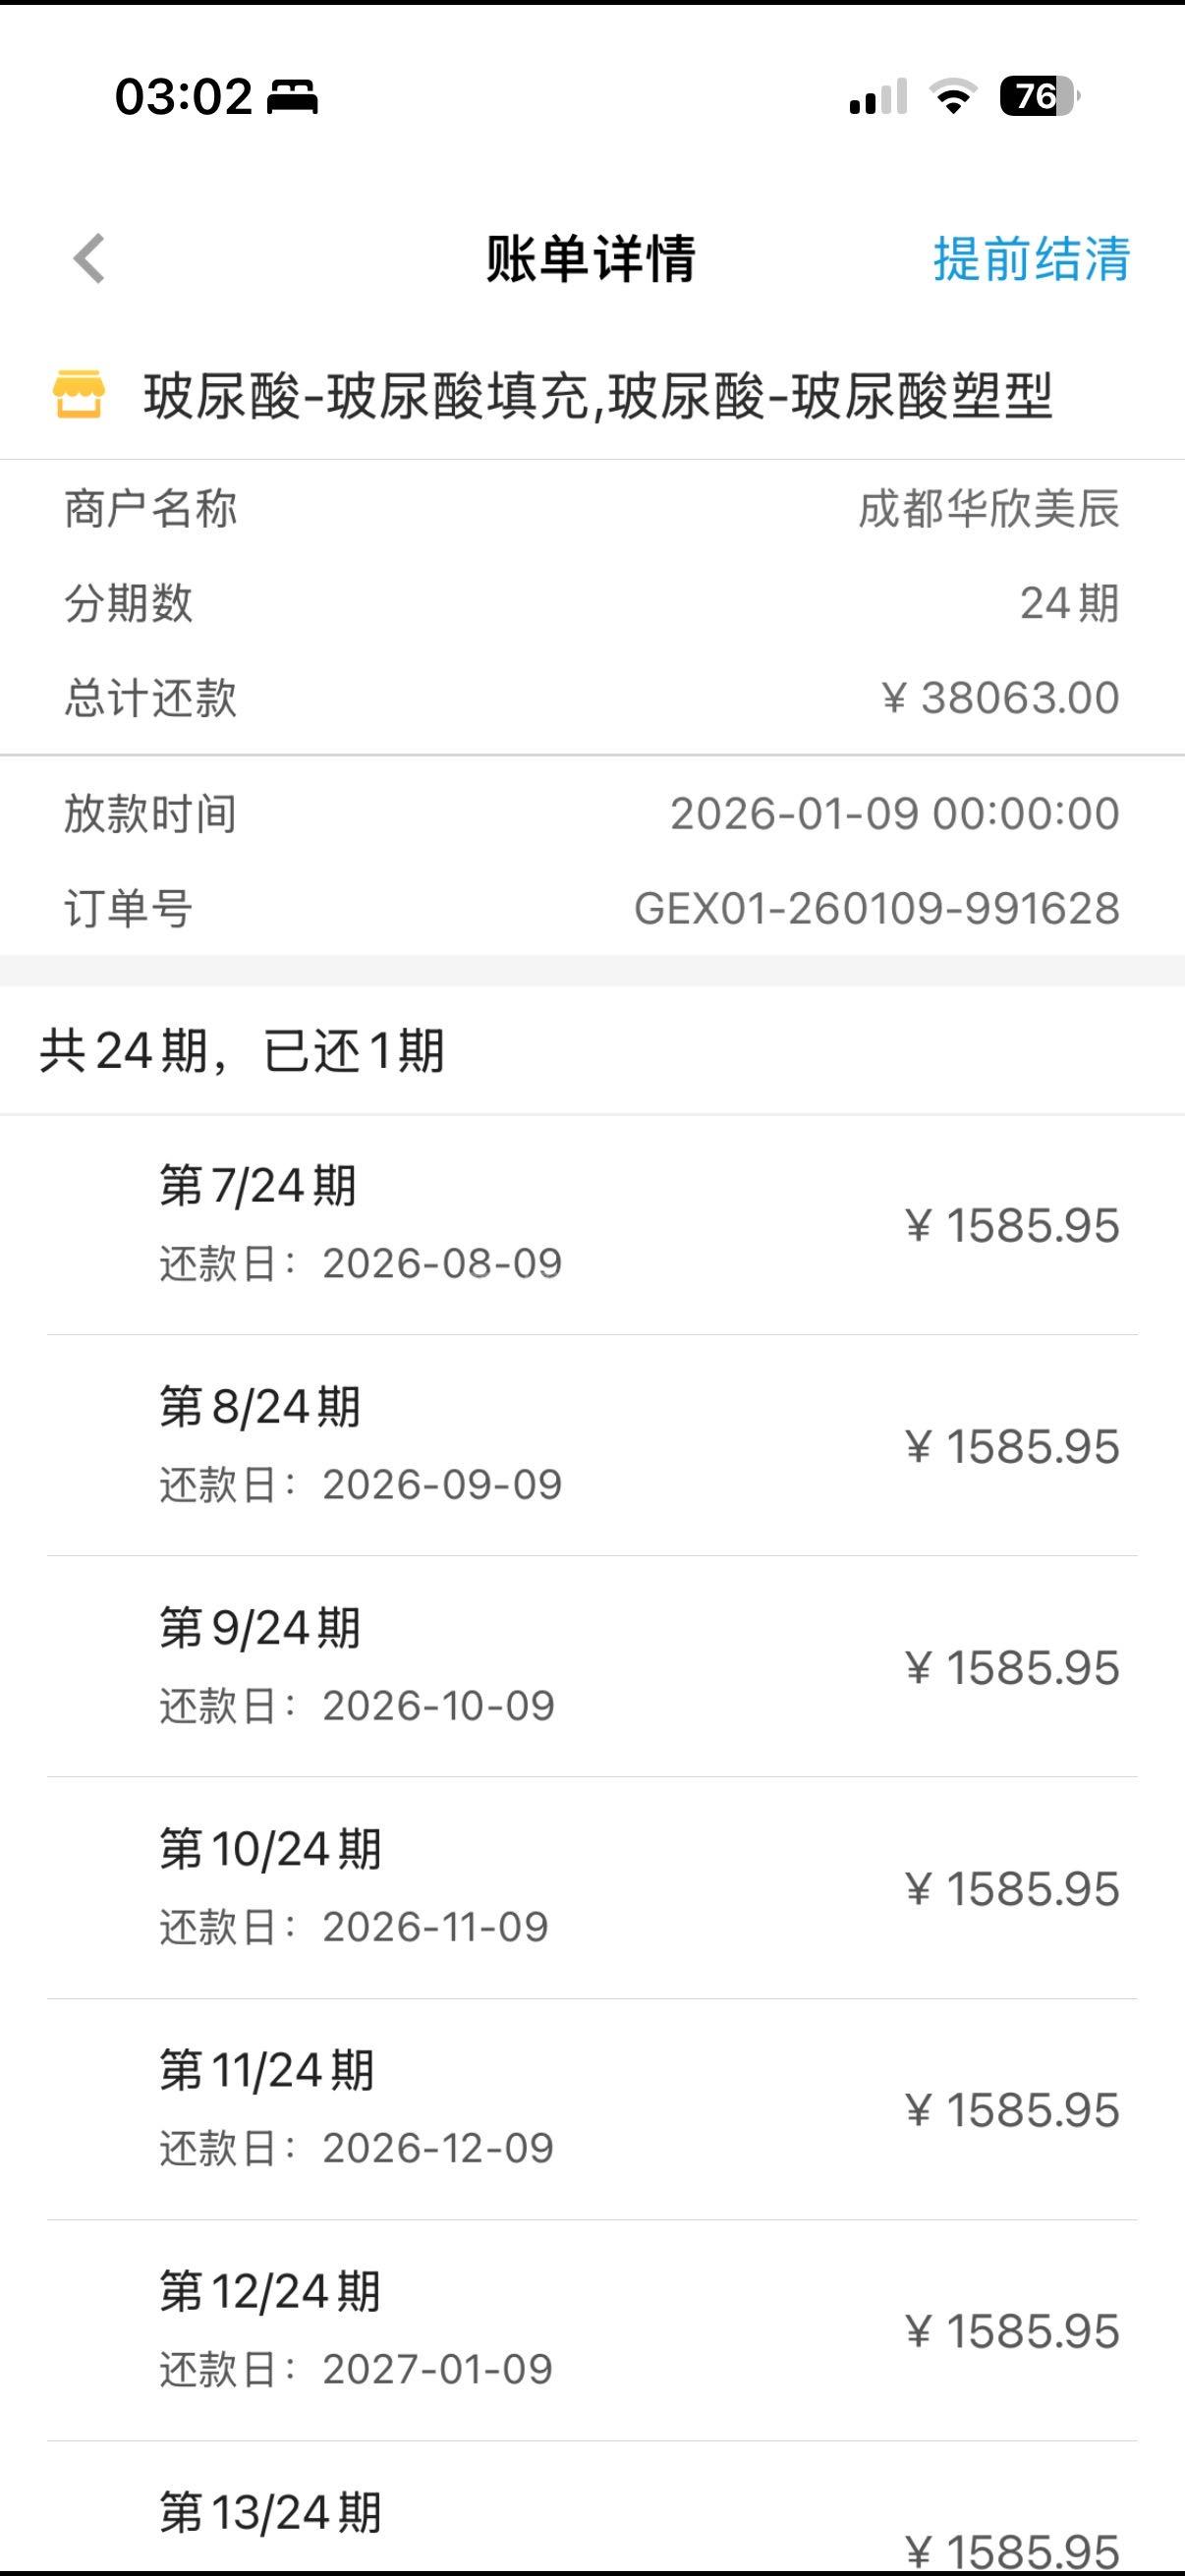Tap the 第11/24期 installment item

tap(592, 2109)
